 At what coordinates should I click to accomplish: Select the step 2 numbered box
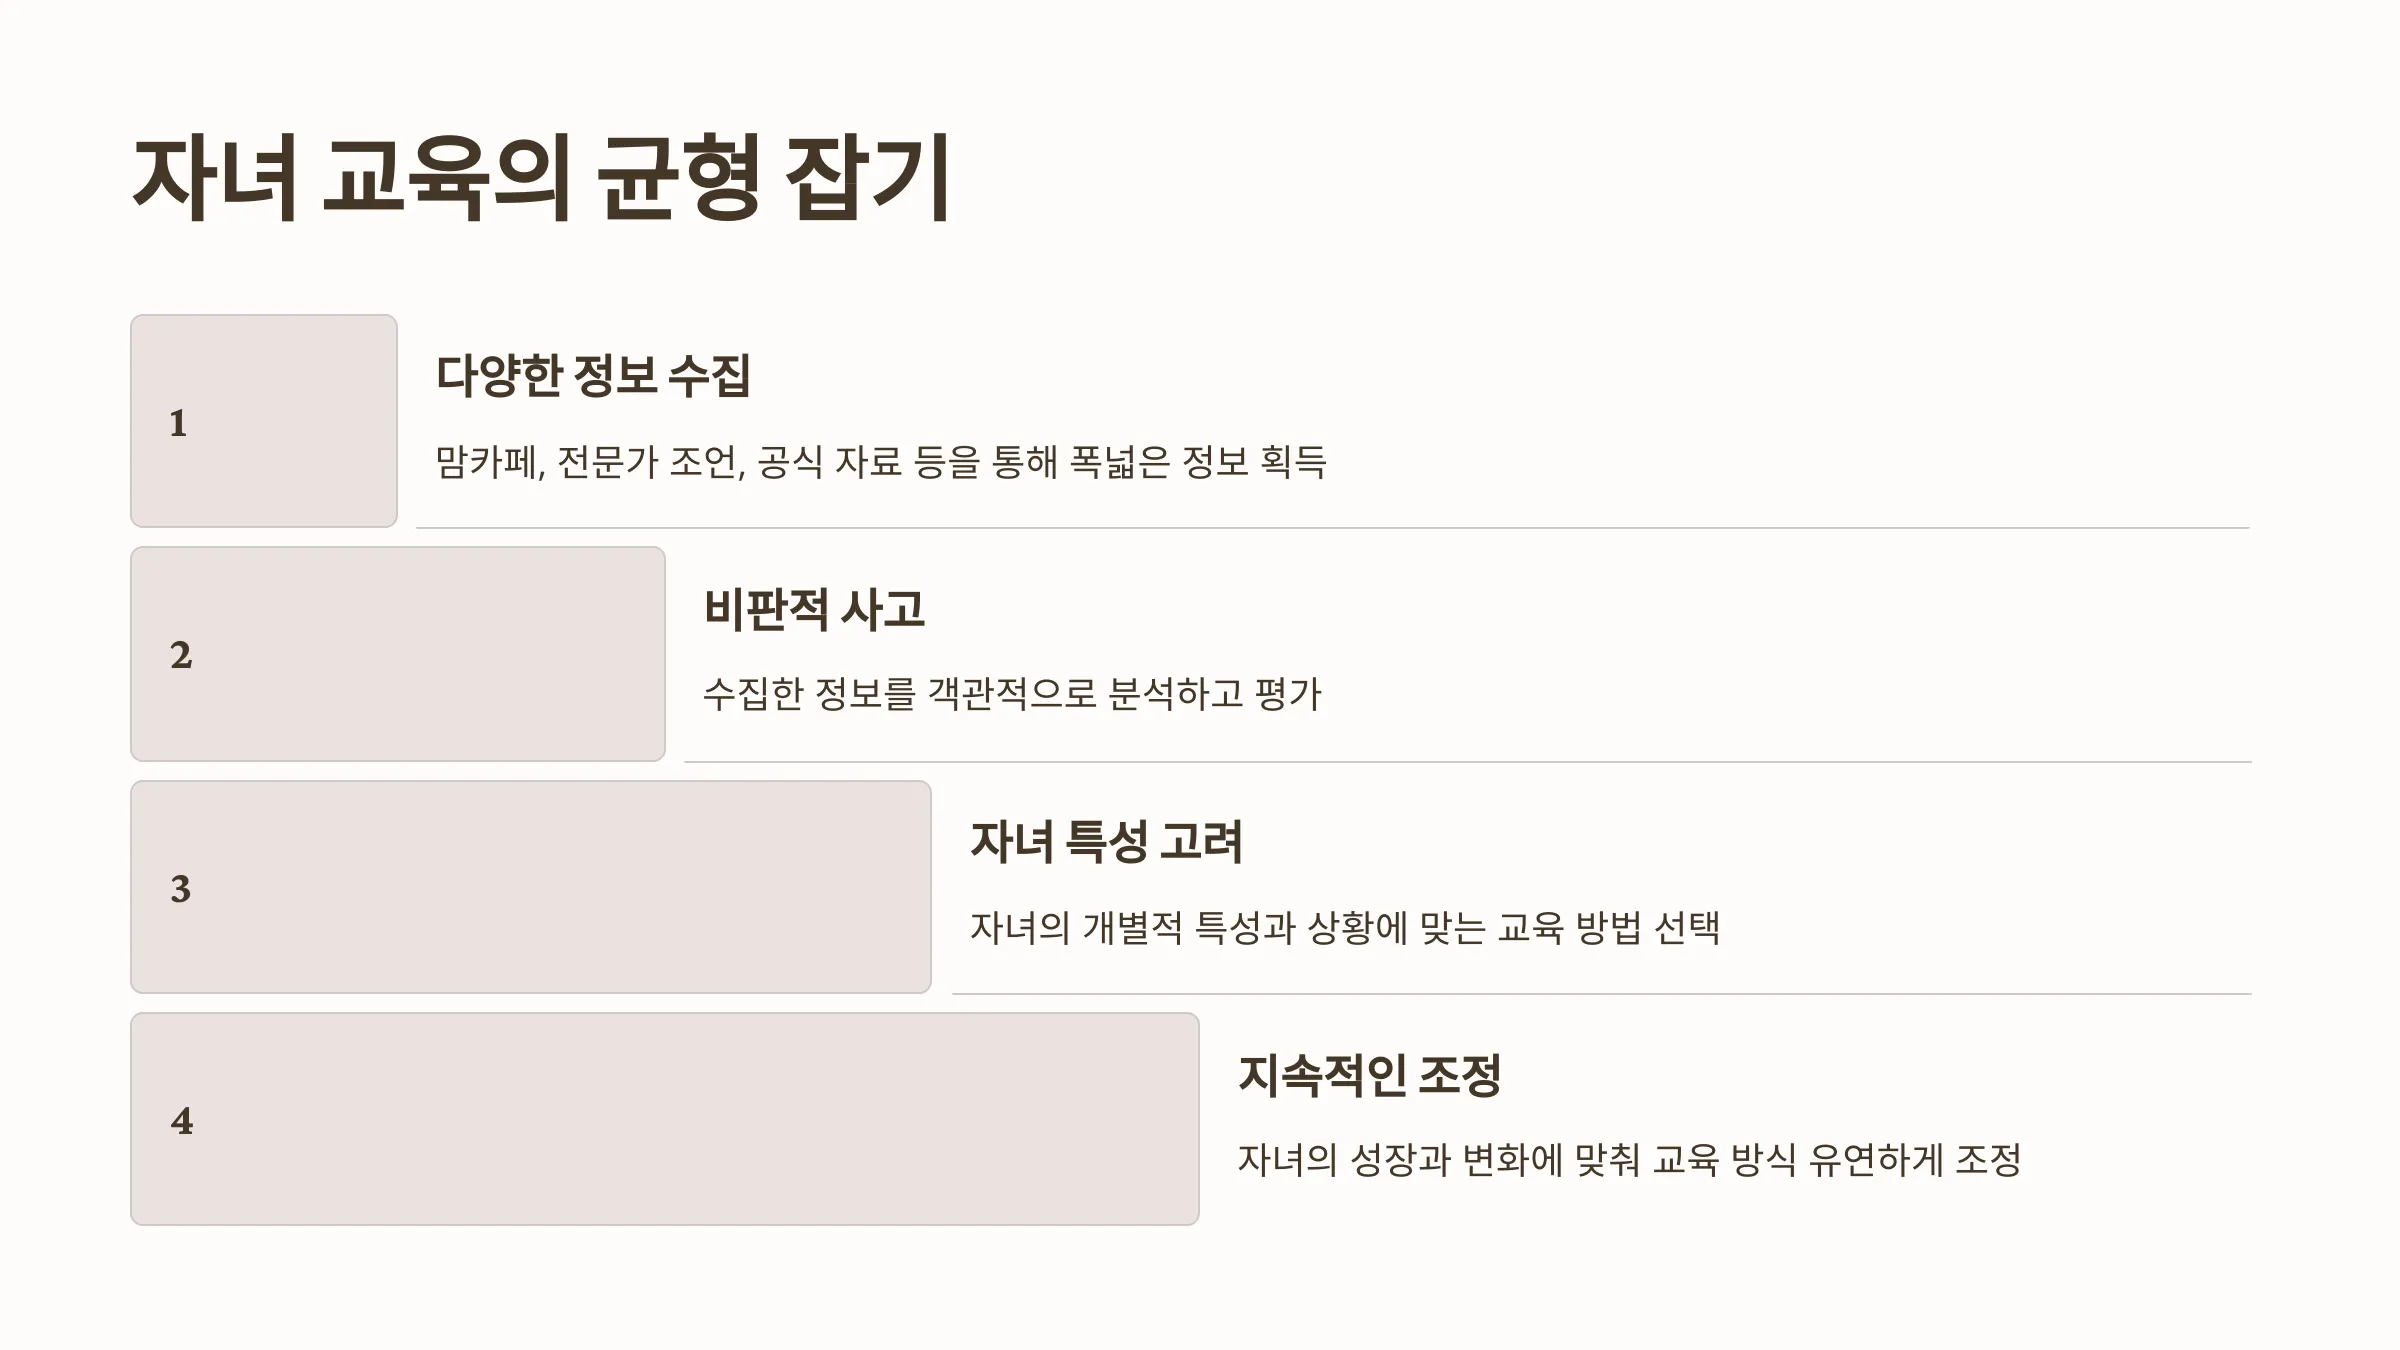point(398,654)
